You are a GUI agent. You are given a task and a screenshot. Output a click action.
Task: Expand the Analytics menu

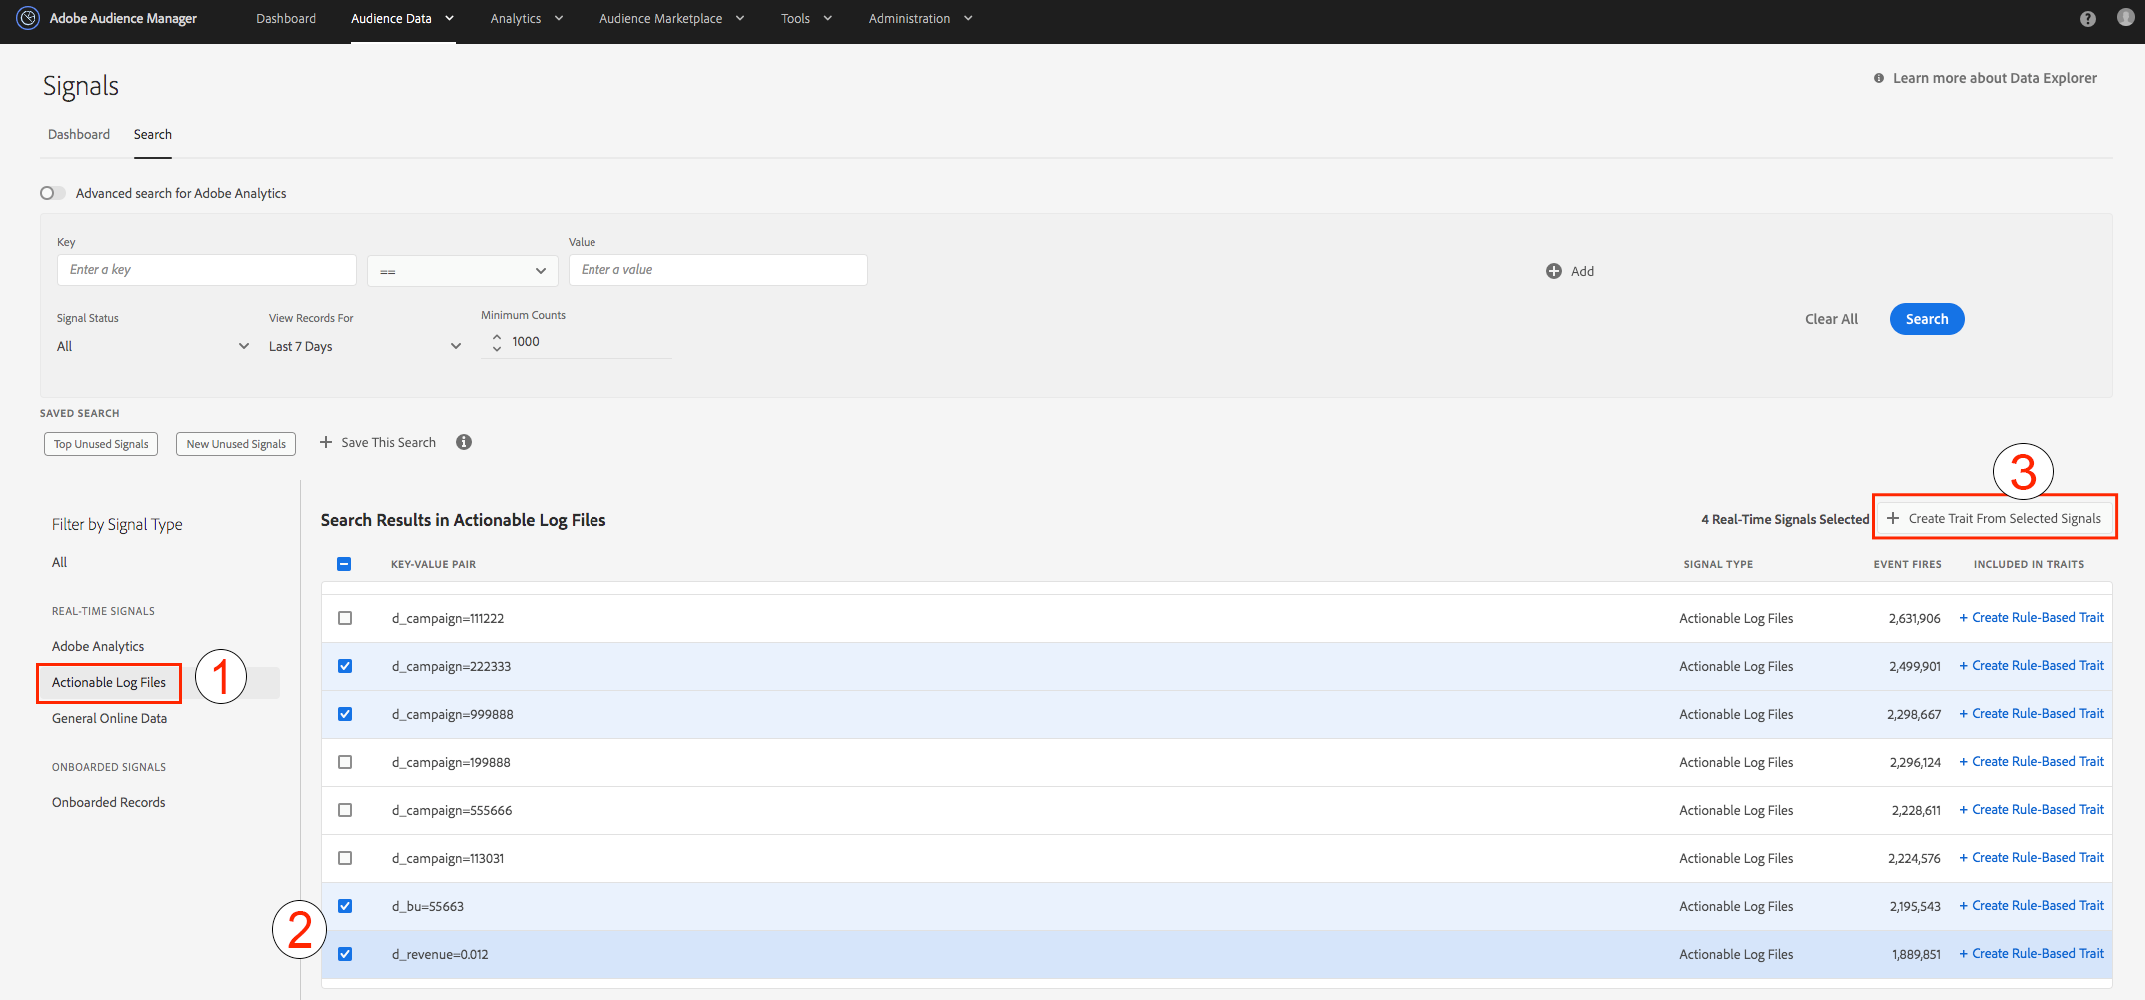click(x=527, y=19)
